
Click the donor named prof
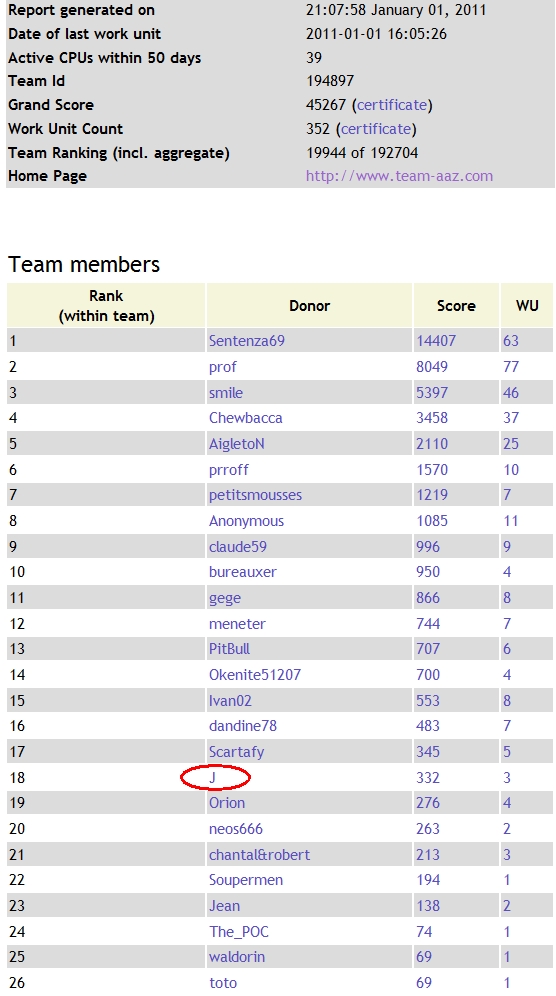click(x=222, y=367)
